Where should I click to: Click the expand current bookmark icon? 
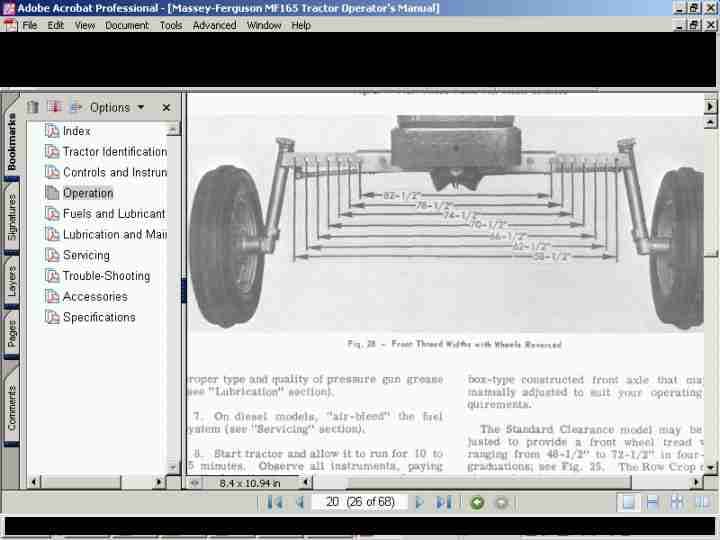pos(76,107)
